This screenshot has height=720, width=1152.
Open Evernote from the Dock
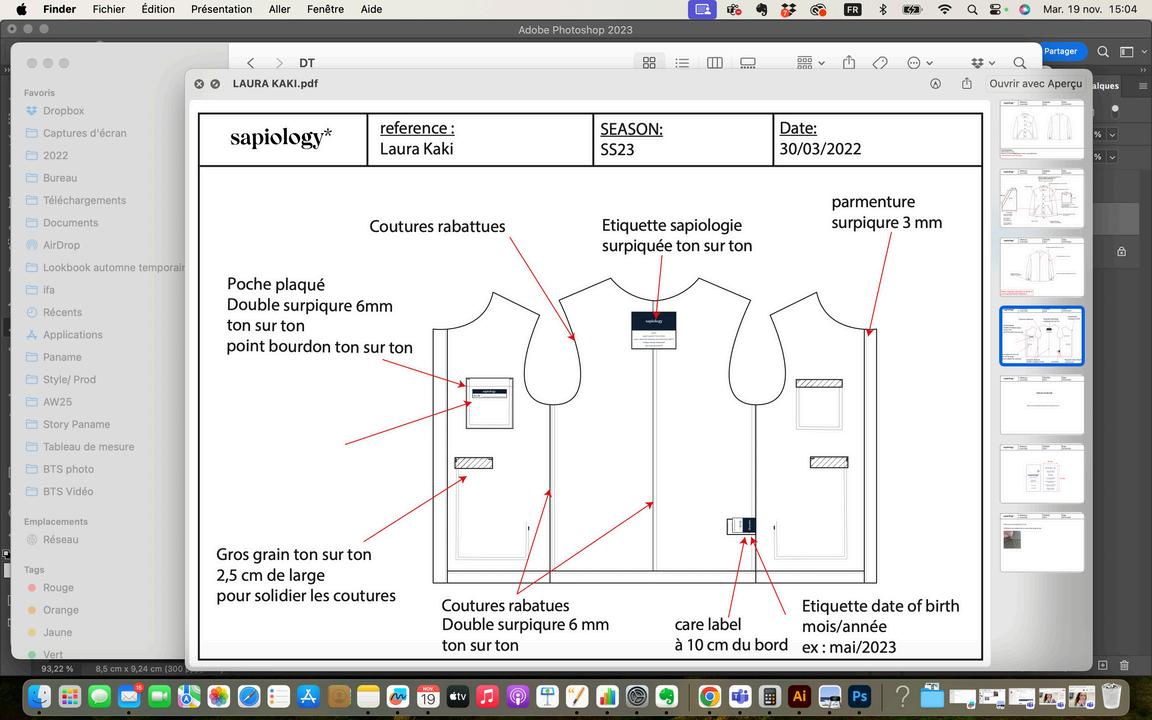(x=666, y=696)
